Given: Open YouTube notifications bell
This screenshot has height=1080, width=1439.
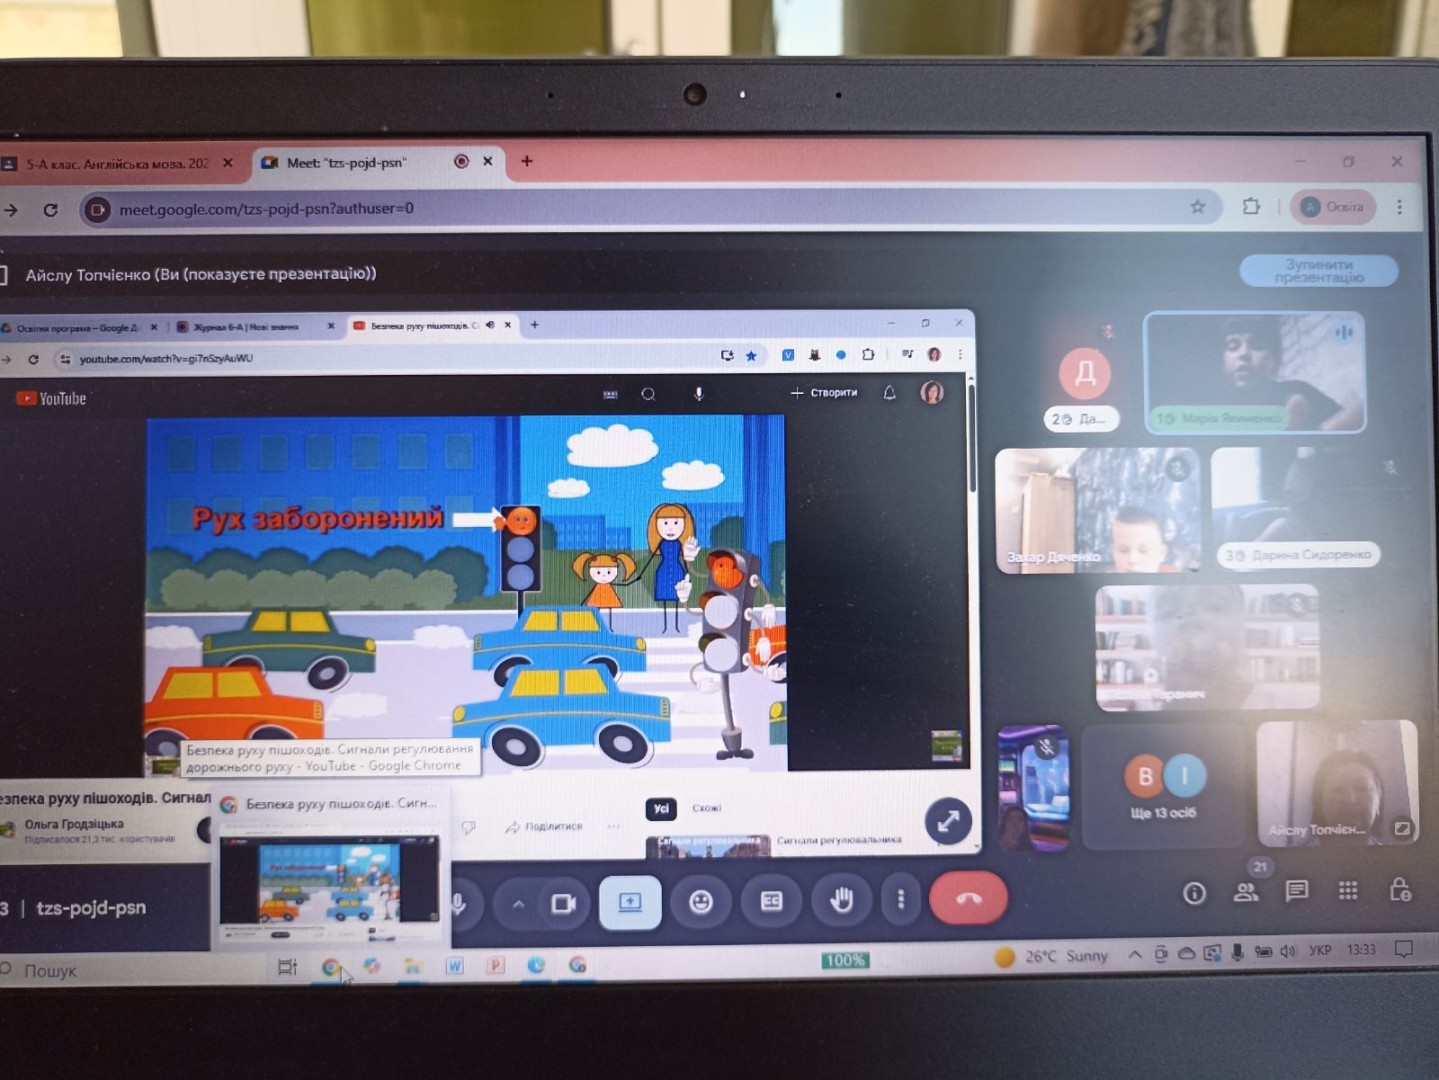Looking at the screenshot, I should coord(889,393).
